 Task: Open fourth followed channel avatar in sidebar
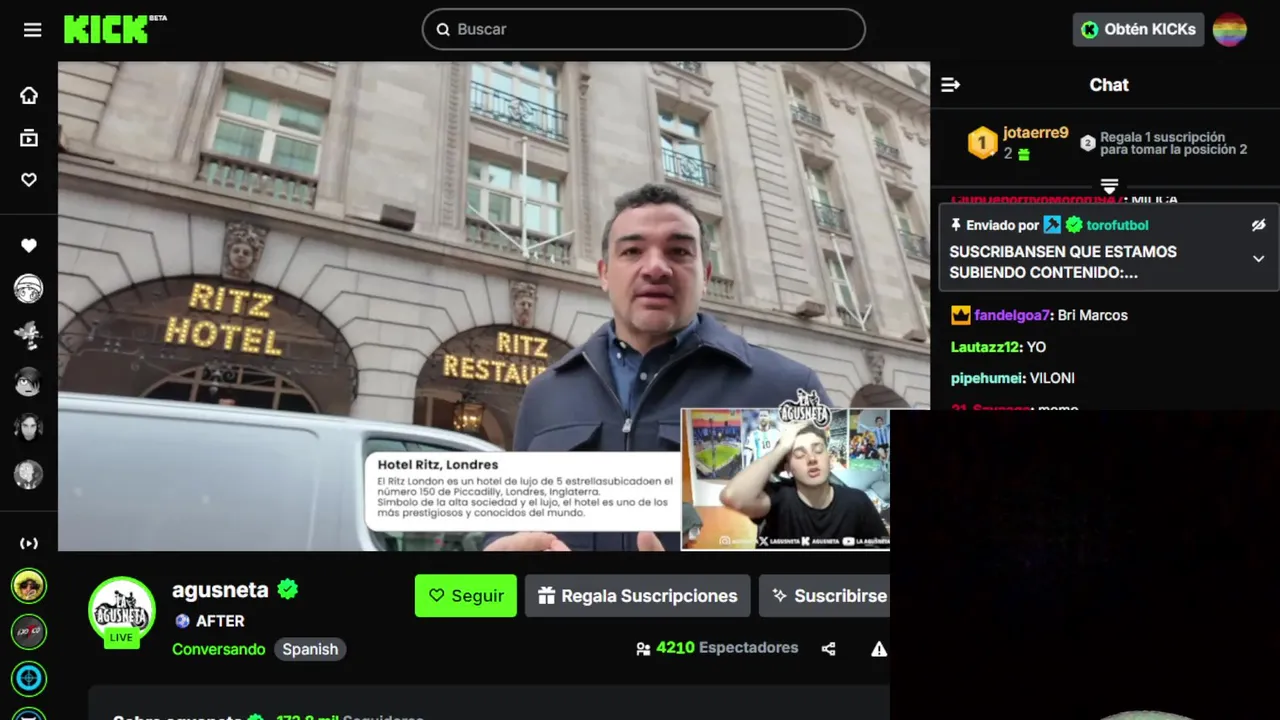(x=28, y=427)
